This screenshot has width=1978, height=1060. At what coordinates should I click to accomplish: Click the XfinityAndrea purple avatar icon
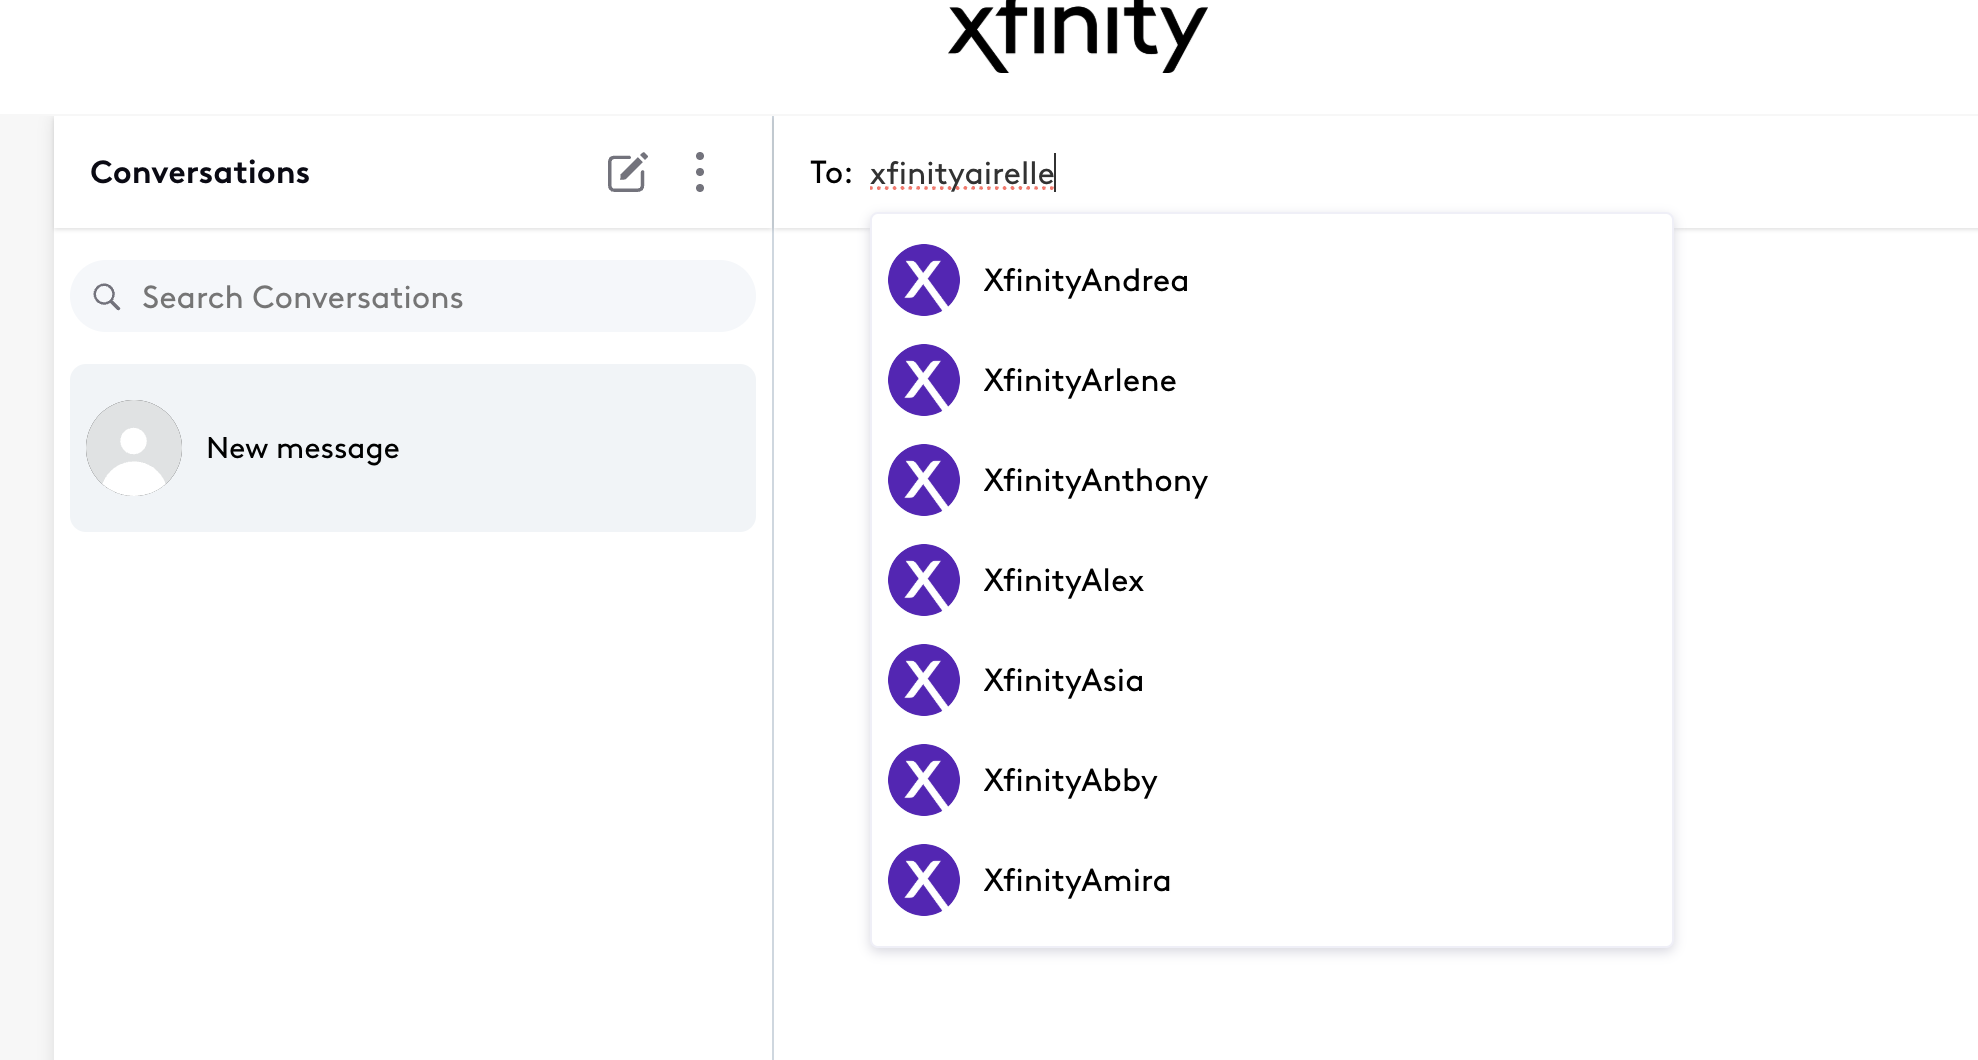pyautogui.click(x=924, y=280)
